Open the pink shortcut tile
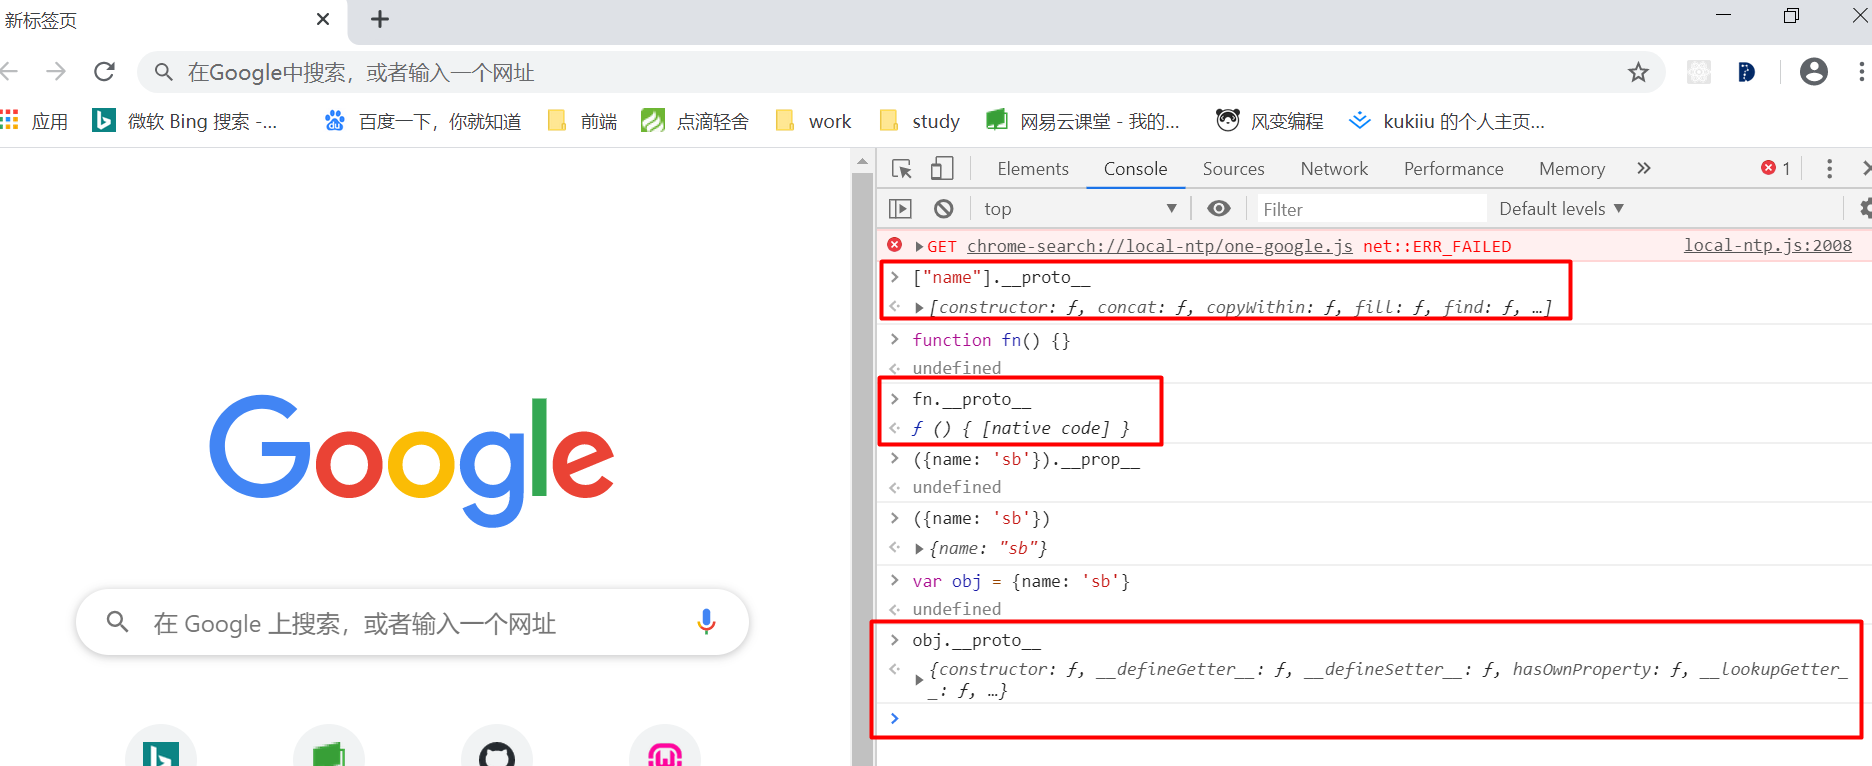 (665, 747)
